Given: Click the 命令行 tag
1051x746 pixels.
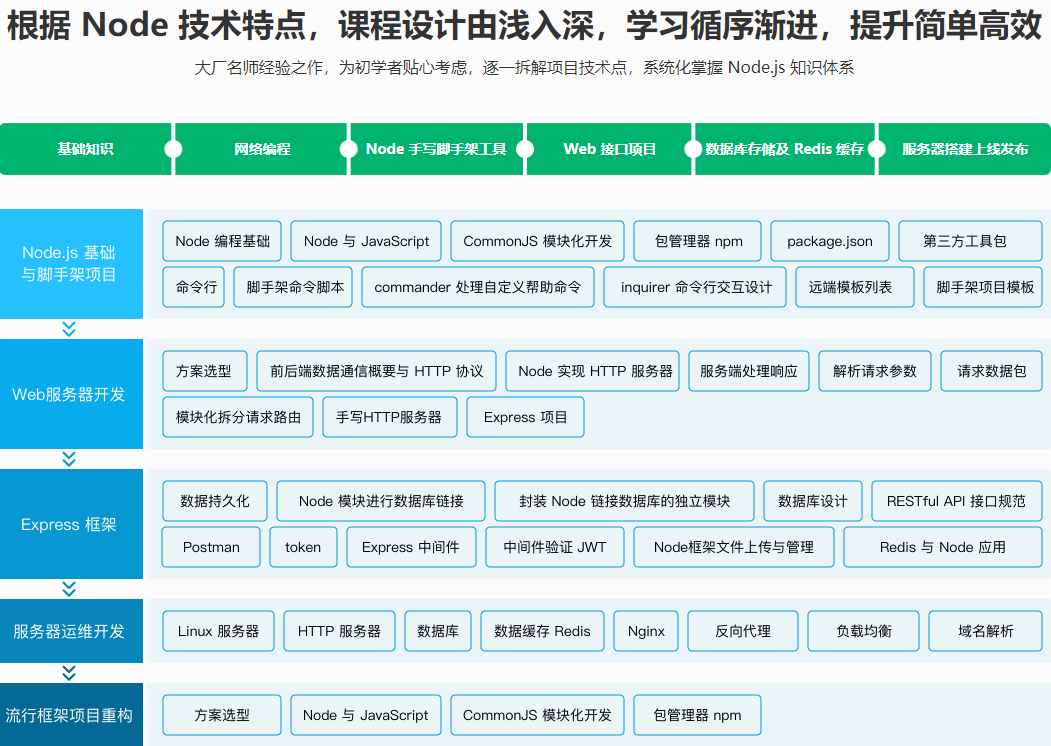Looking at the screenshot, I should (x=193, y=287).
